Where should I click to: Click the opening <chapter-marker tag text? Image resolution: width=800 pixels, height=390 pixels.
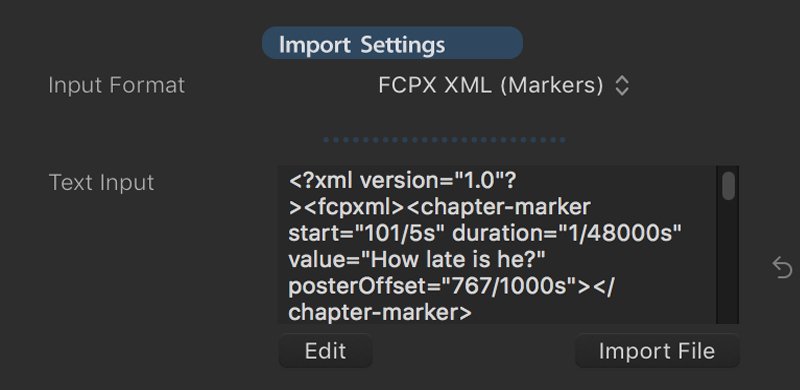[498, 207]
